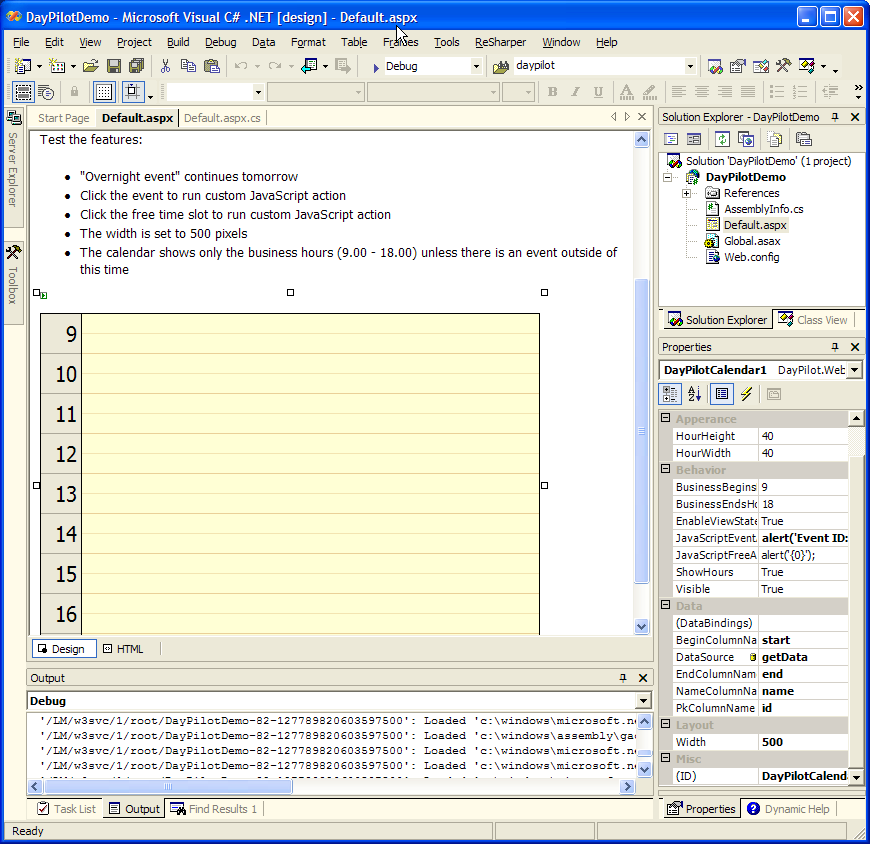
Task: Open the Build menu
Action: pyautogui.click(x=178, y=42)
